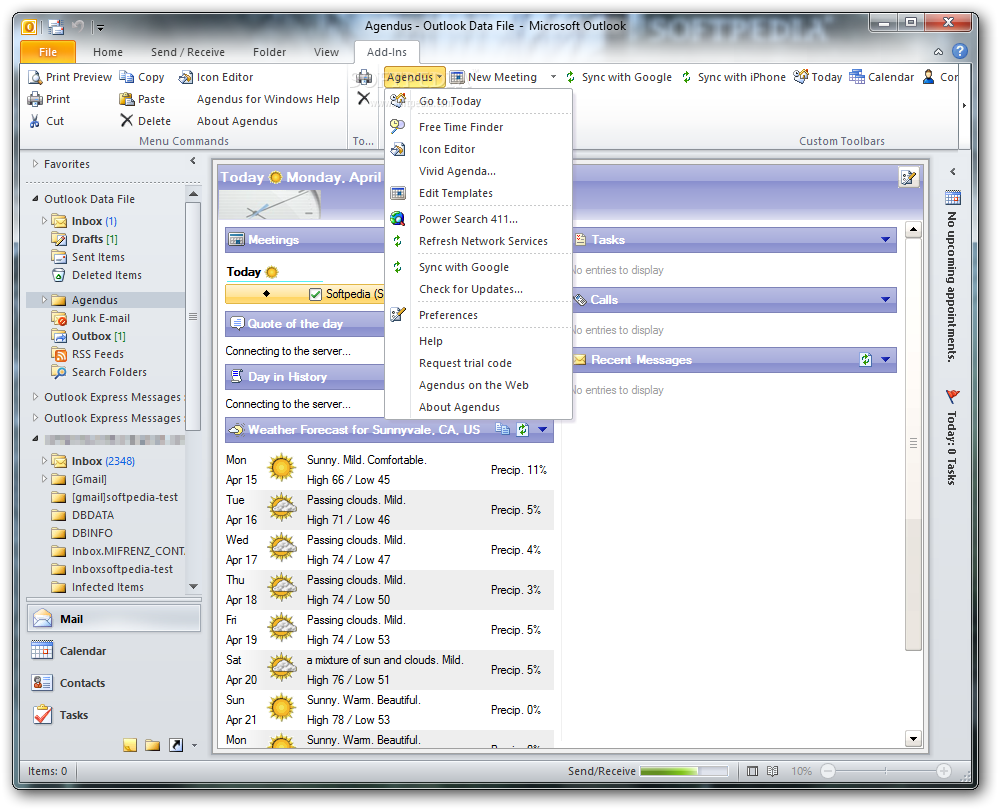Screen dimensions: 999x810
Task: Click the Paste clipboard icon
Action: pyautogui.click(x=127, y=99)
